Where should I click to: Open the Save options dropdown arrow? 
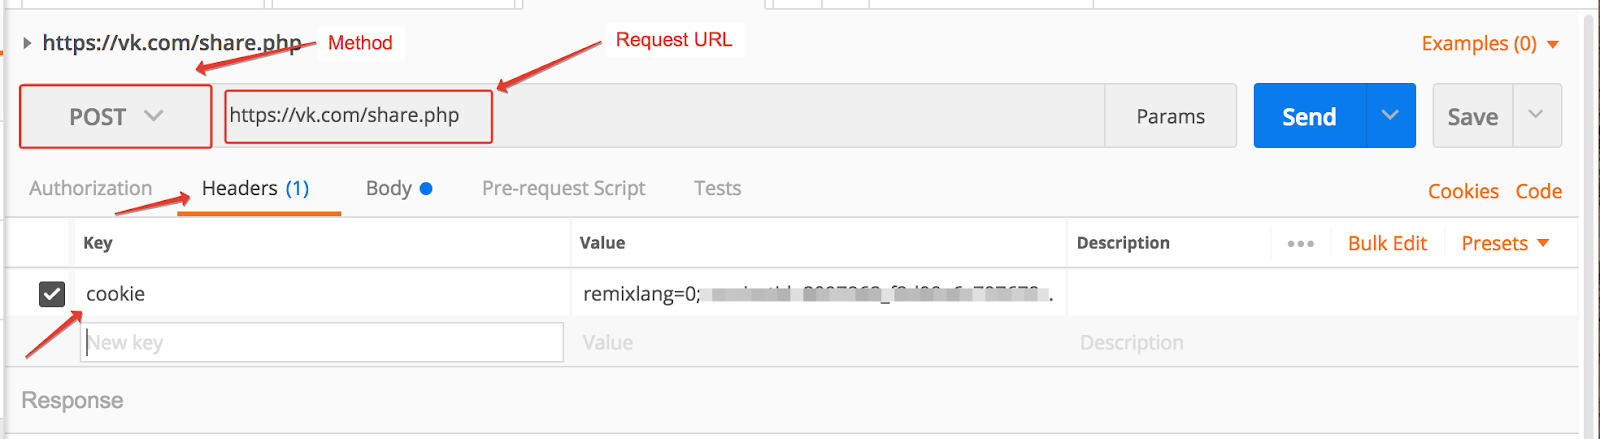coord(1536,116)
